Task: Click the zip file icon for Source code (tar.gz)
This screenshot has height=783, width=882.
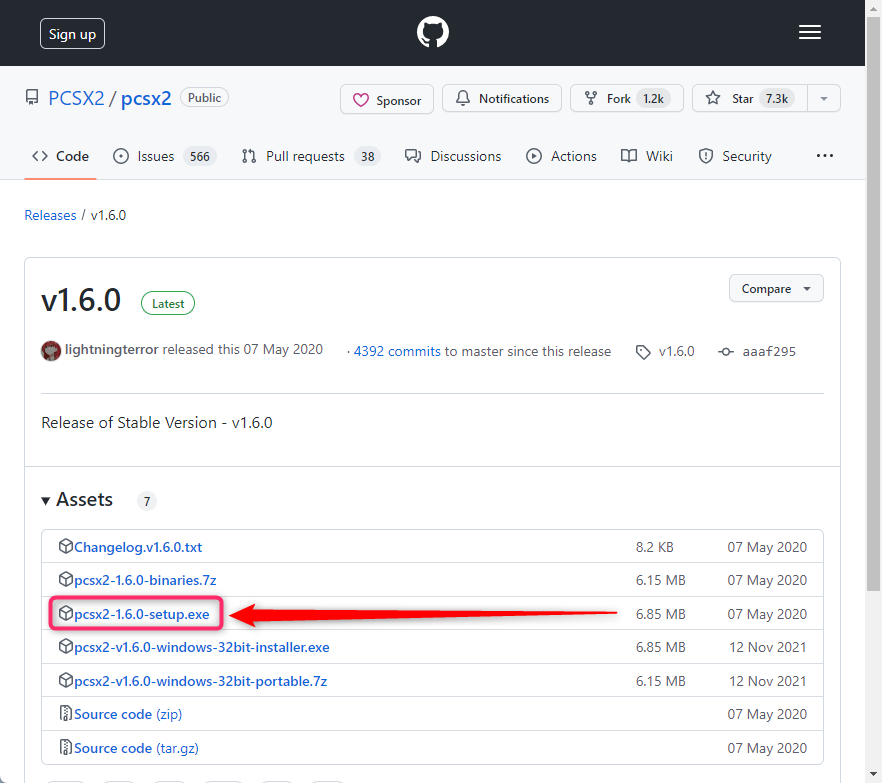Action: click(66, 747)
